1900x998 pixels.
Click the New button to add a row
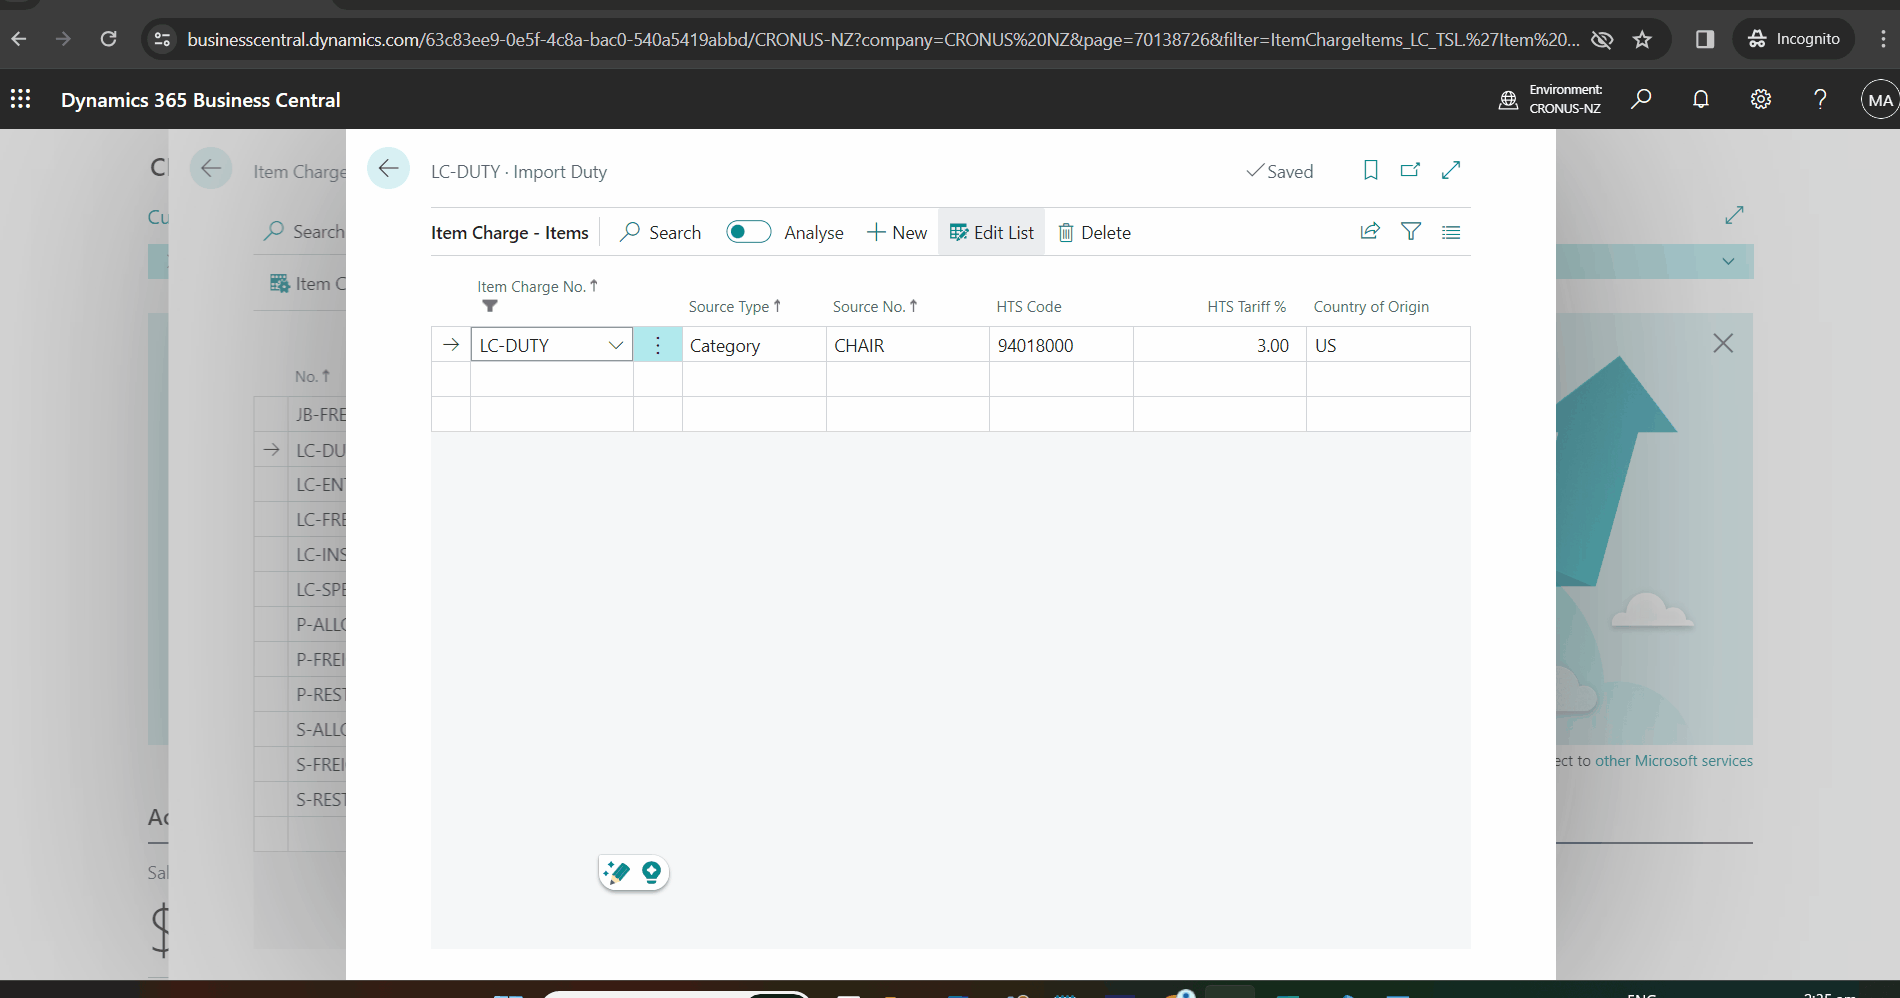tap(896, 231)
